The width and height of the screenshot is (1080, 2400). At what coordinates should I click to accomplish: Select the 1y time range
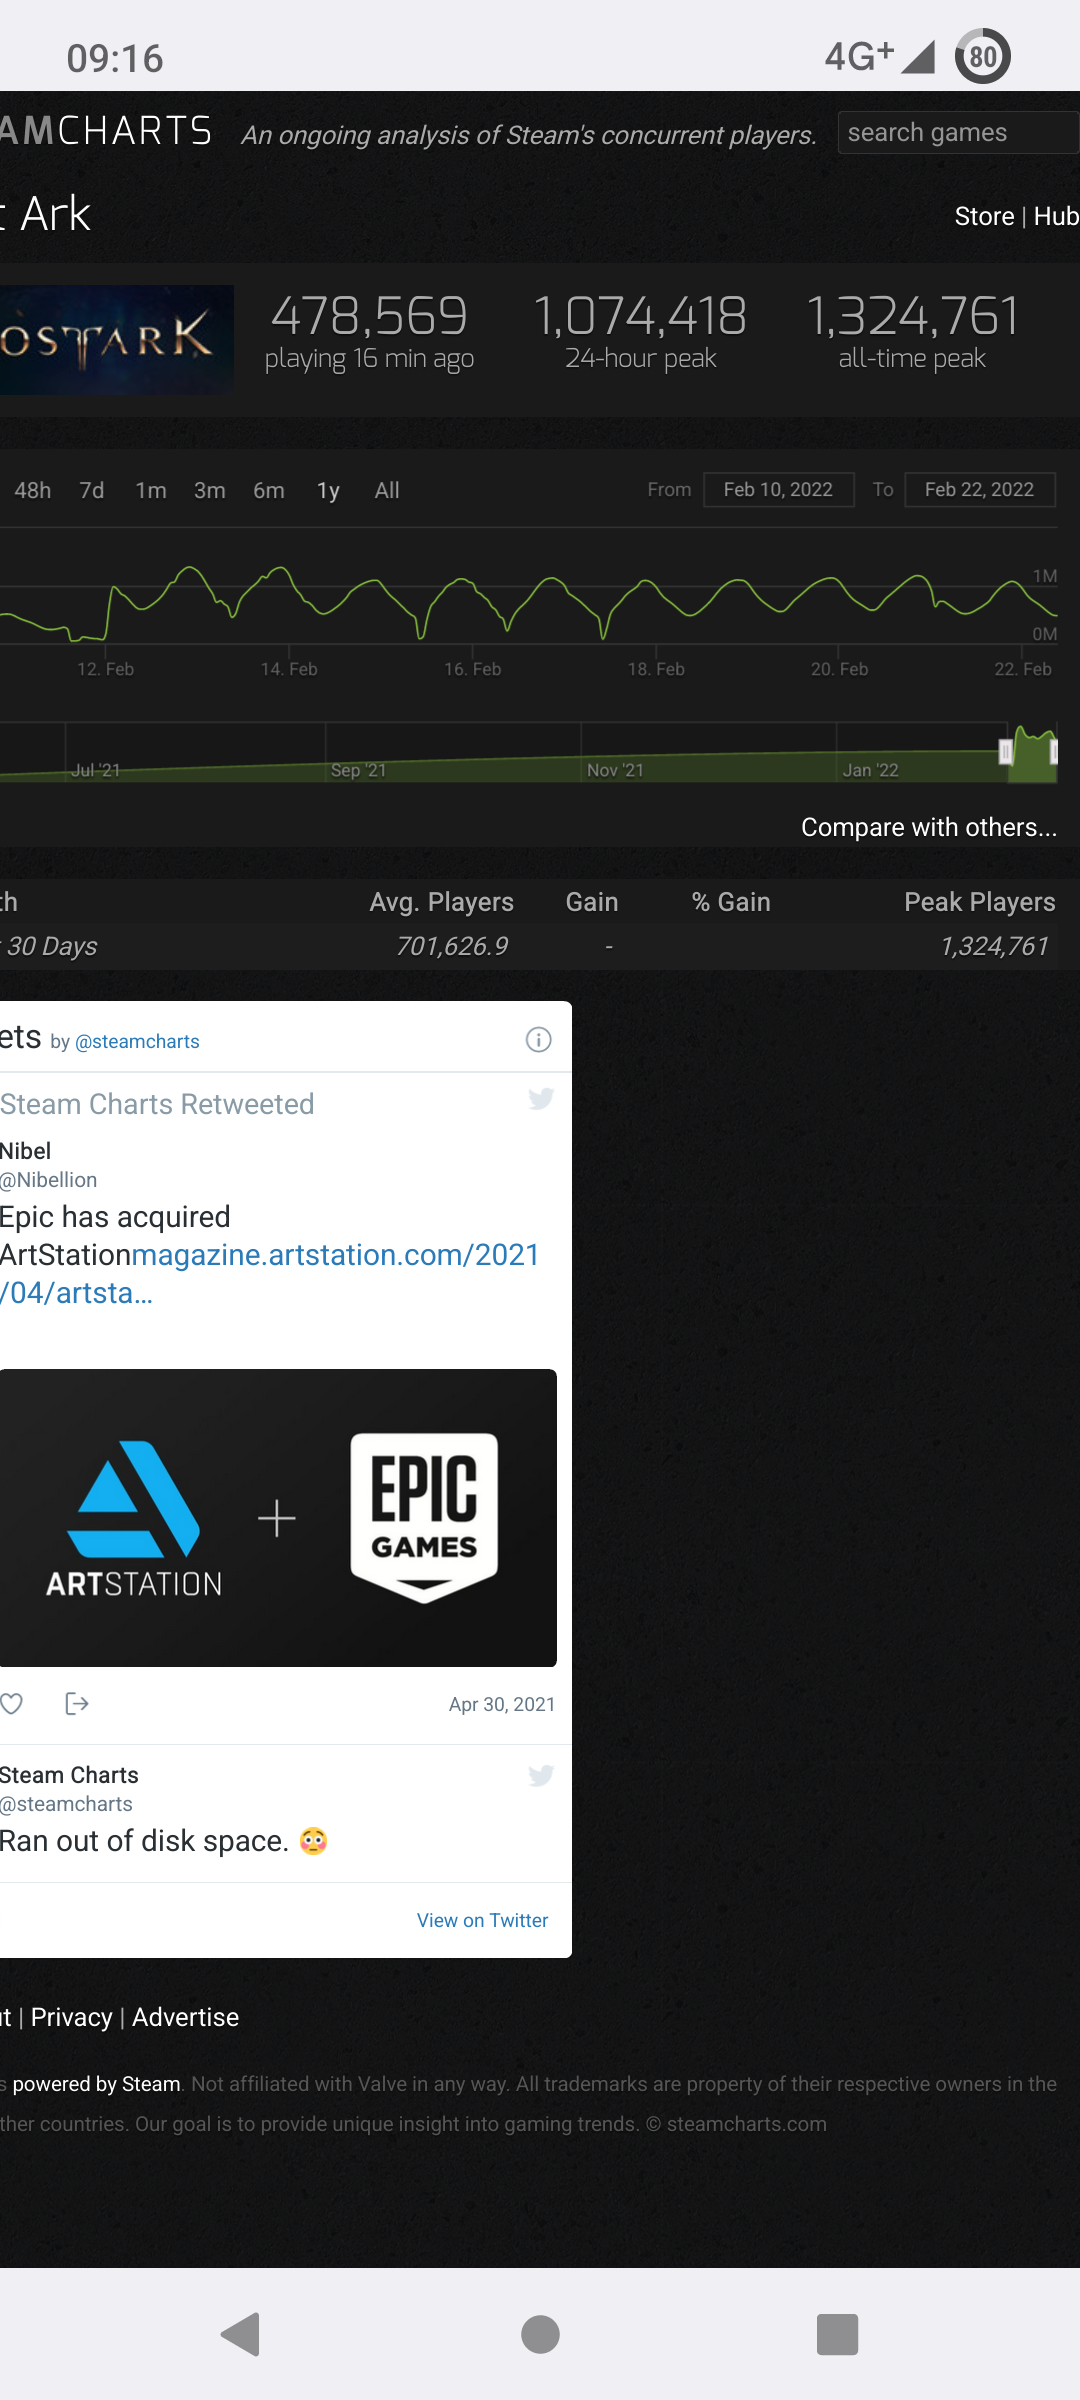click(328, 490)
